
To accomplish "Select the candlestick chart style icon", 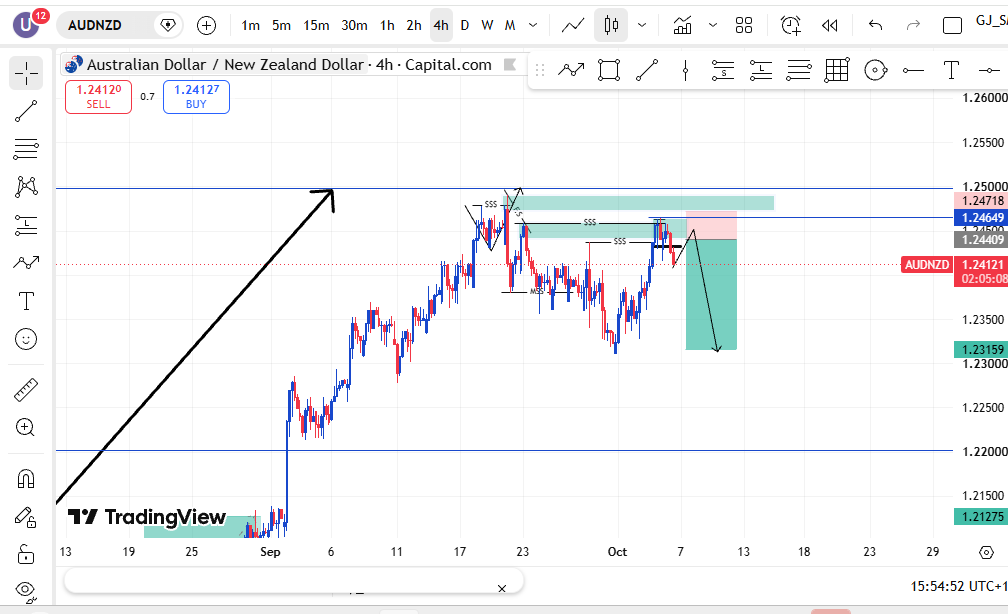I will click(611, 25).
